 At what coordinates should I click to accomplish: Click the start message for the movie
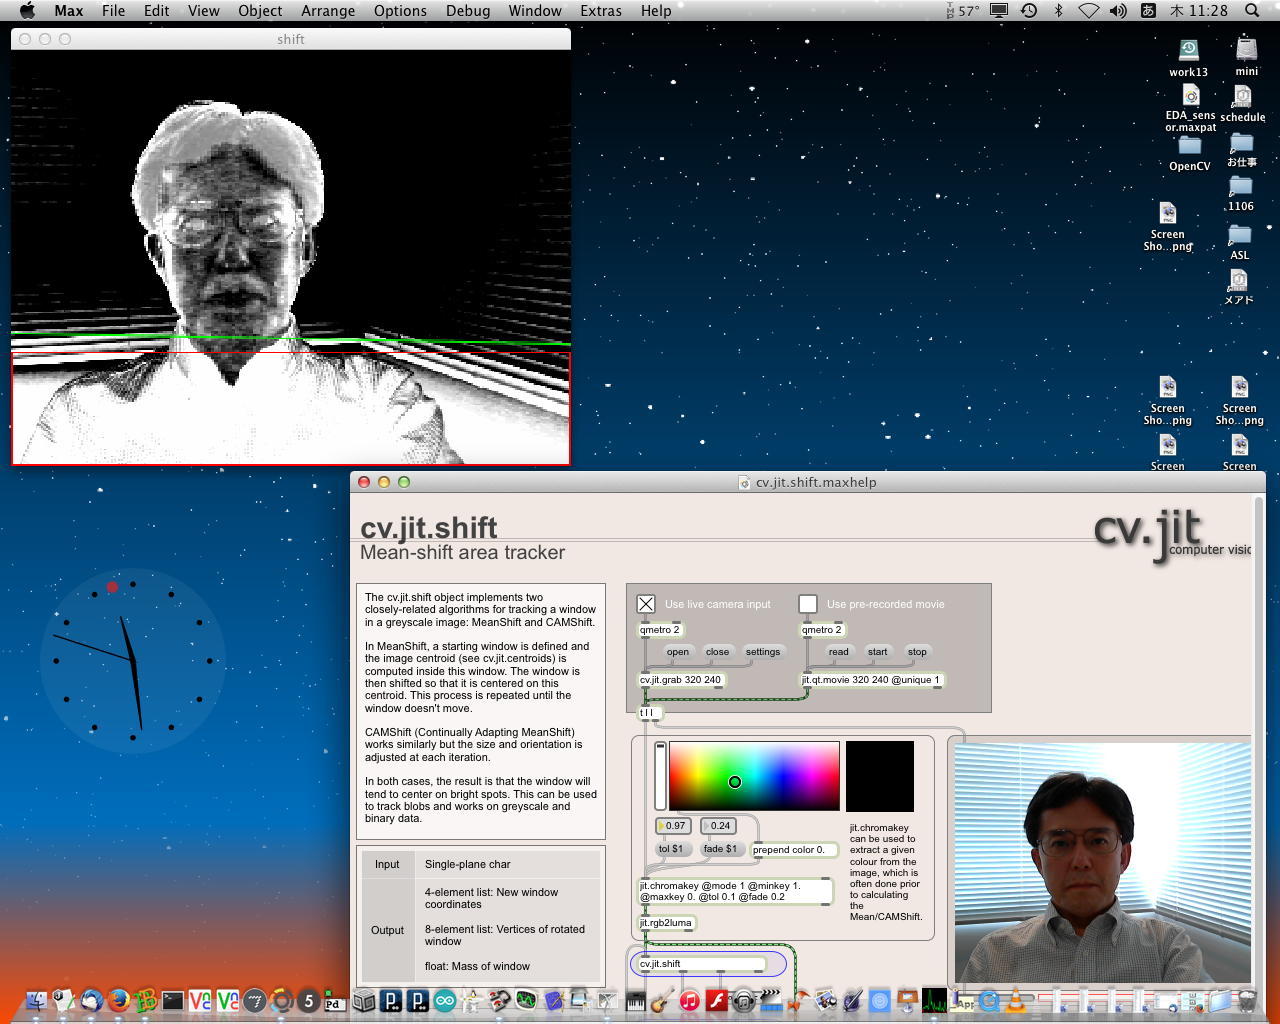(877, 652)
